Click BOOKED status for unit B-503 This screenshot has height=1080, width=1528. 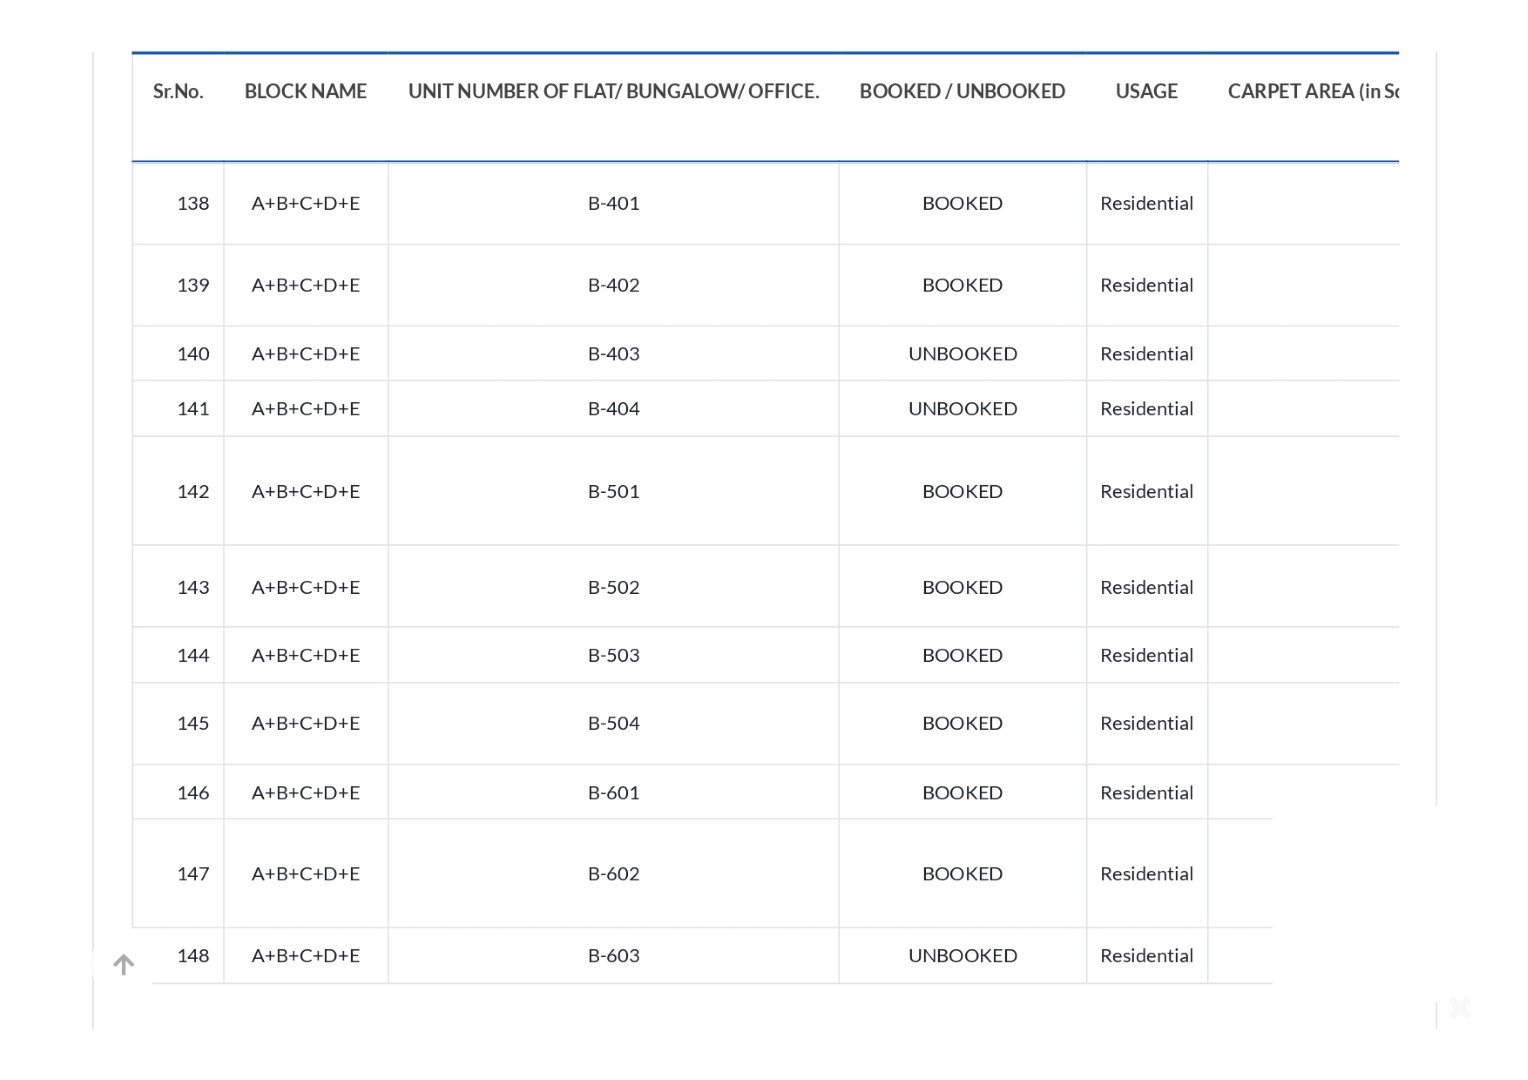962,655
